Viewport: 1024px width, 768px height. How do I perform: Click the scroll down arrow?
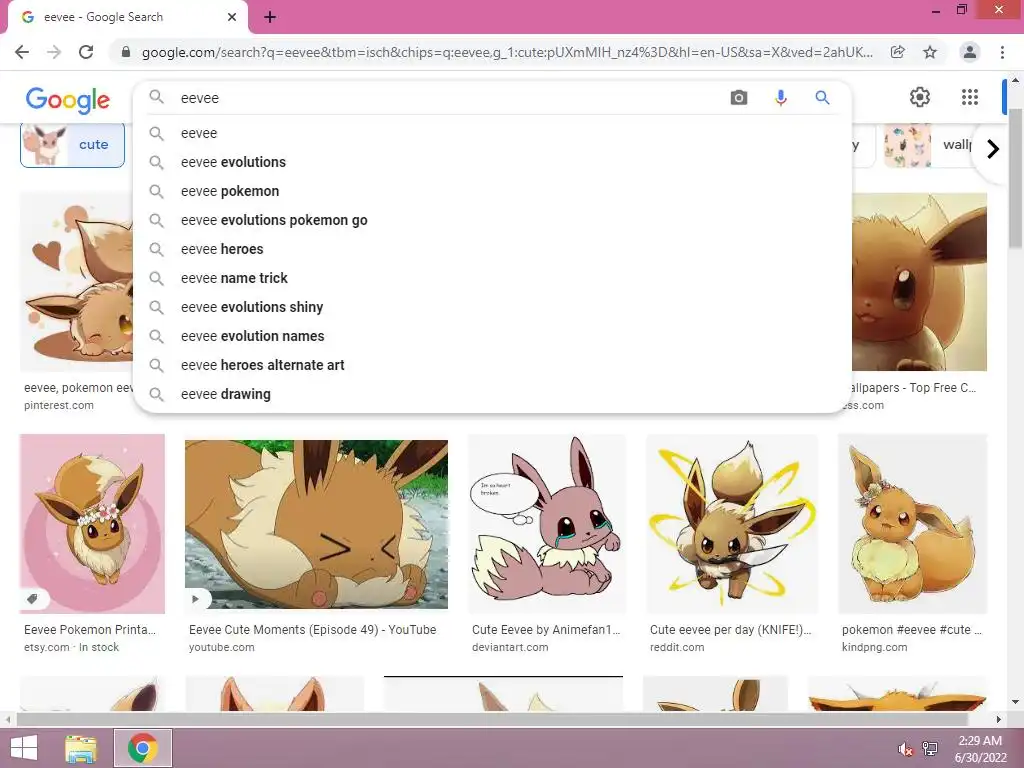point(1016,702)
